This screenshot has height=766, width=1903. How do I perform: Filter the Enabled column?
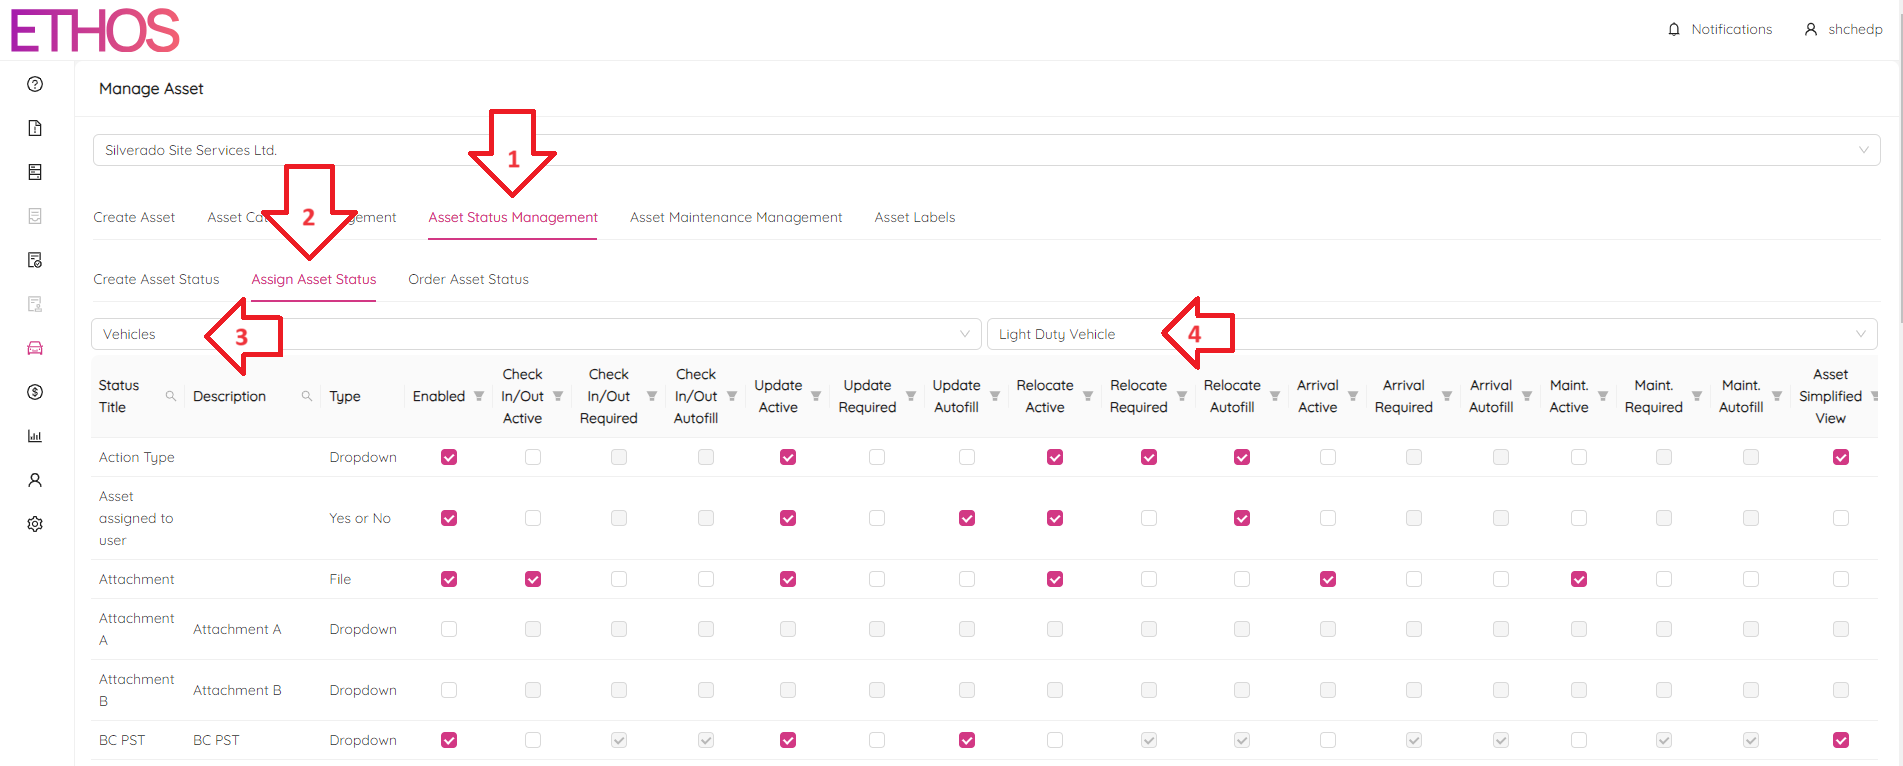click(479, 396)
